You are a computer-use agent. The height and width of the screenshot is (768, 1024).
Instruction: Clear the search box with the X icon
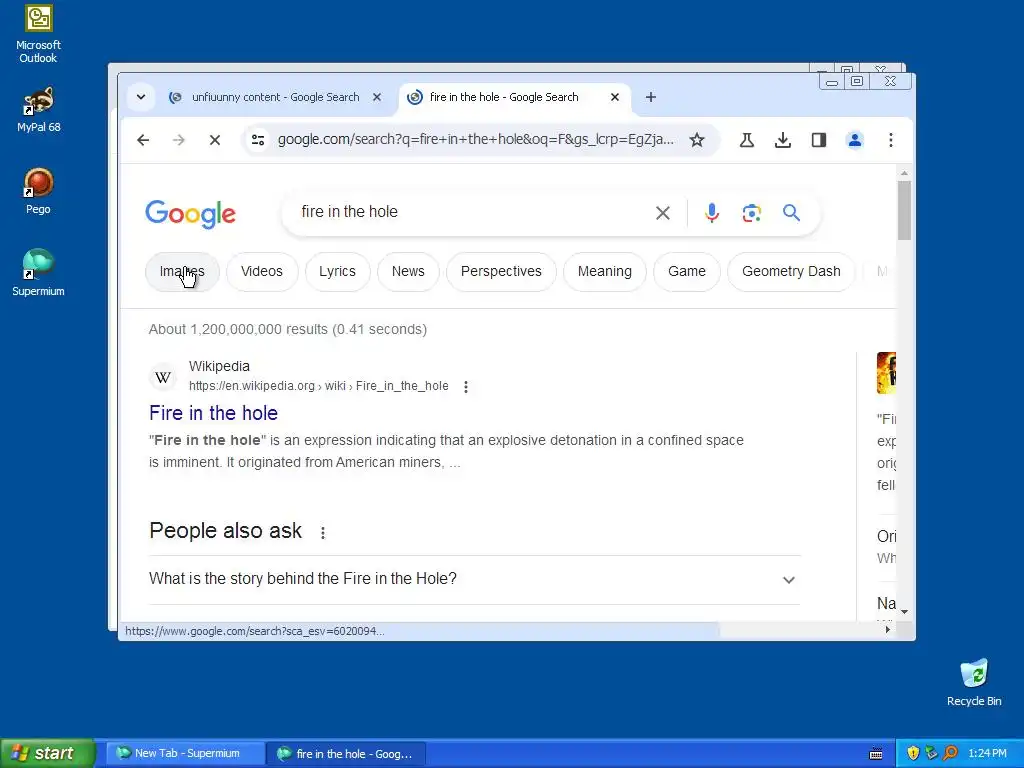[x=662, y=212]
